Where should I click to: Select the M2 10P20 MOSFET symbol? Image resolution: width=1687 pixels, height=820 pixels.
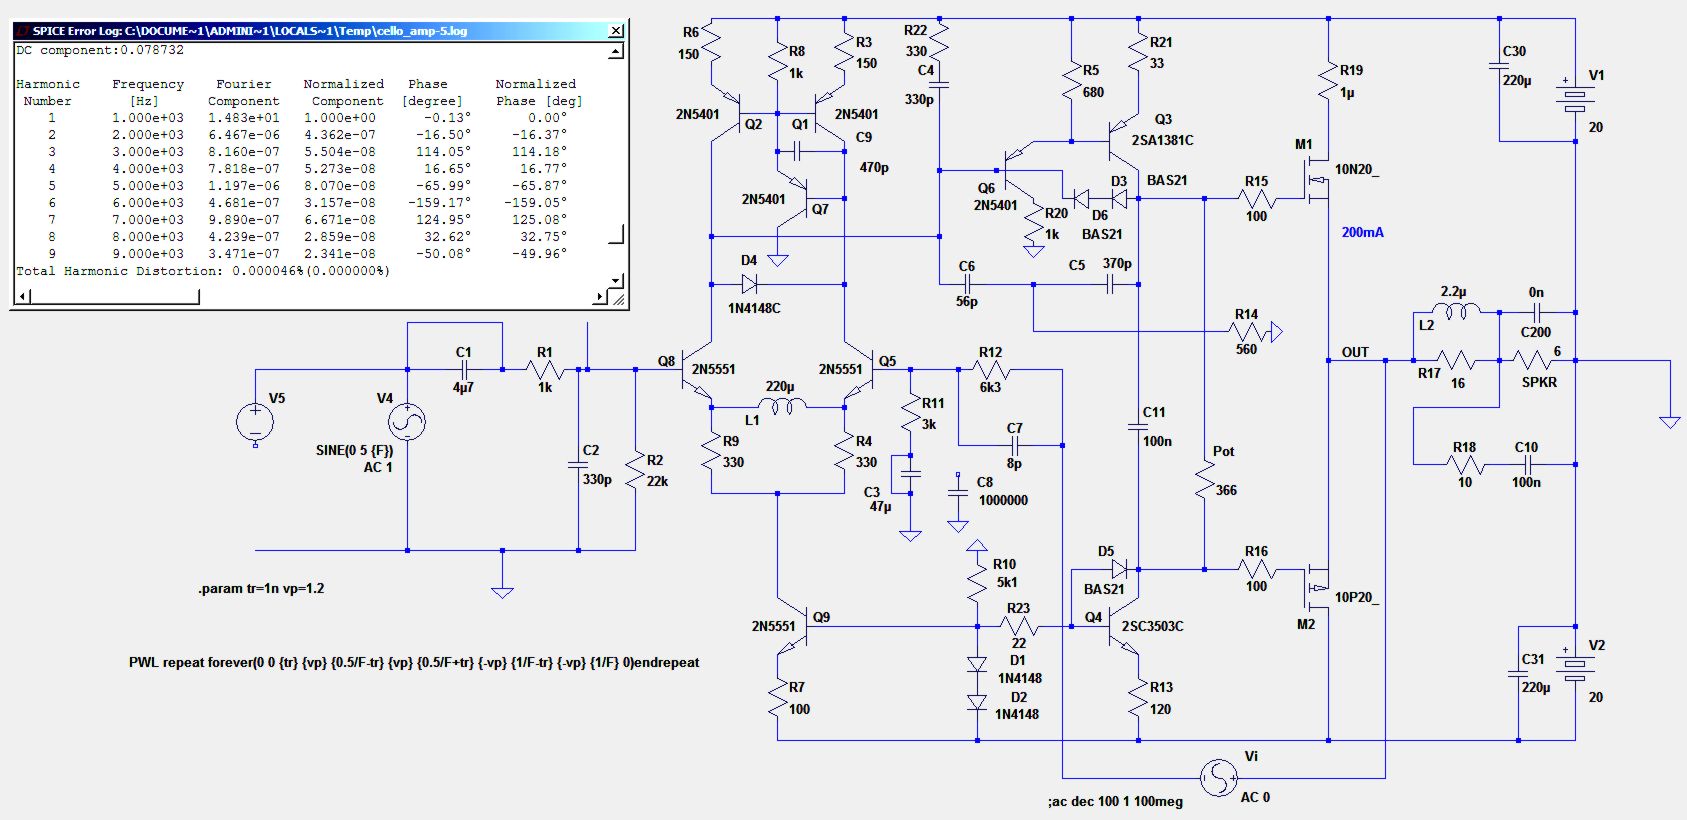coord(1318,587)
